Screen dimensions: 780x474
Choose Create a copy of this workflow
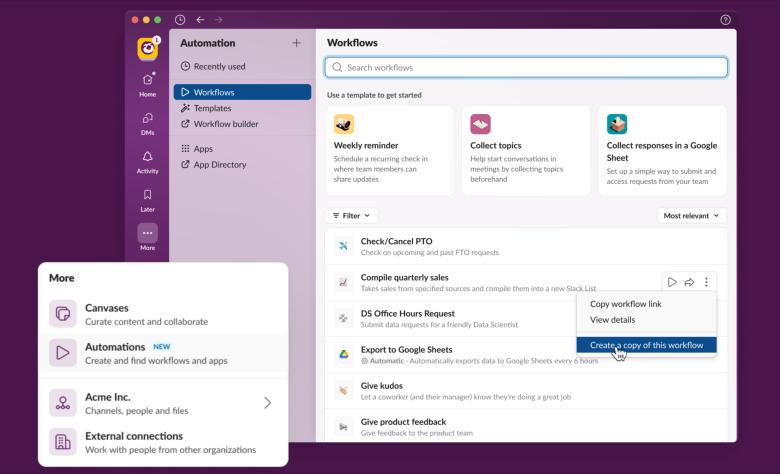click(646, 345)
